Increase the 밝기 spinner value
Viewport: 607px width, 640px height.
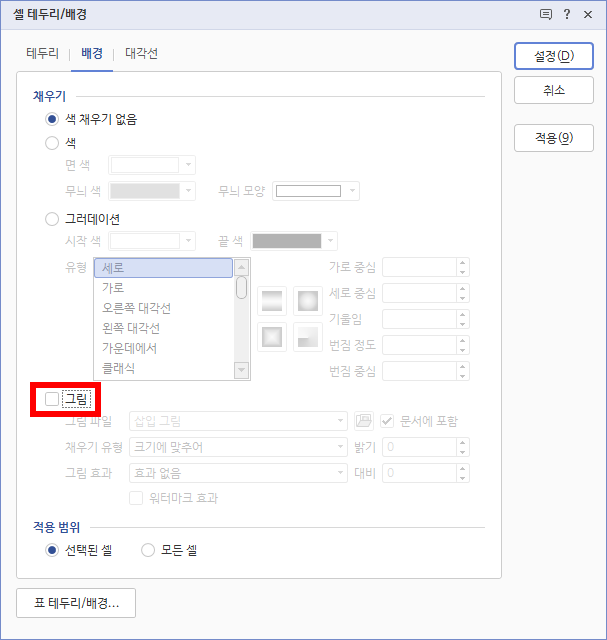point(462,443)
